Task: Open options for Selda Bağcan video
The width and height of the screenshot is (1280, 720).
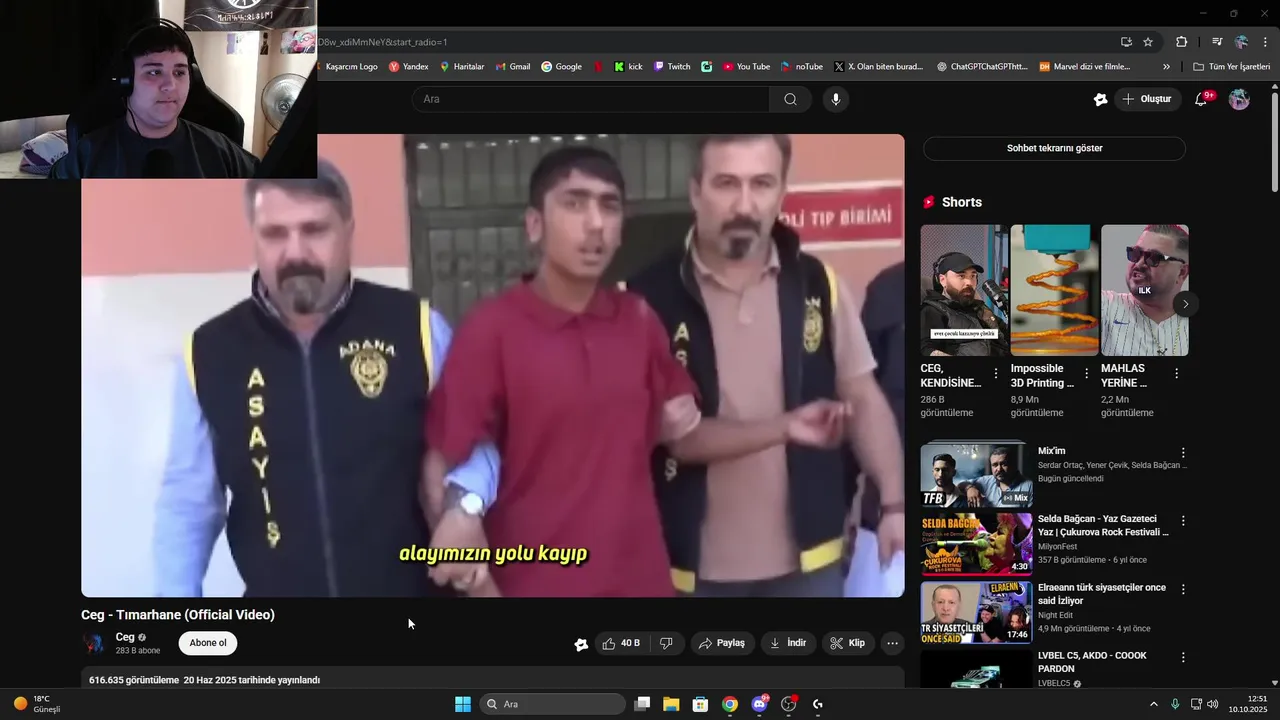Action: (x=1183, y=521)
